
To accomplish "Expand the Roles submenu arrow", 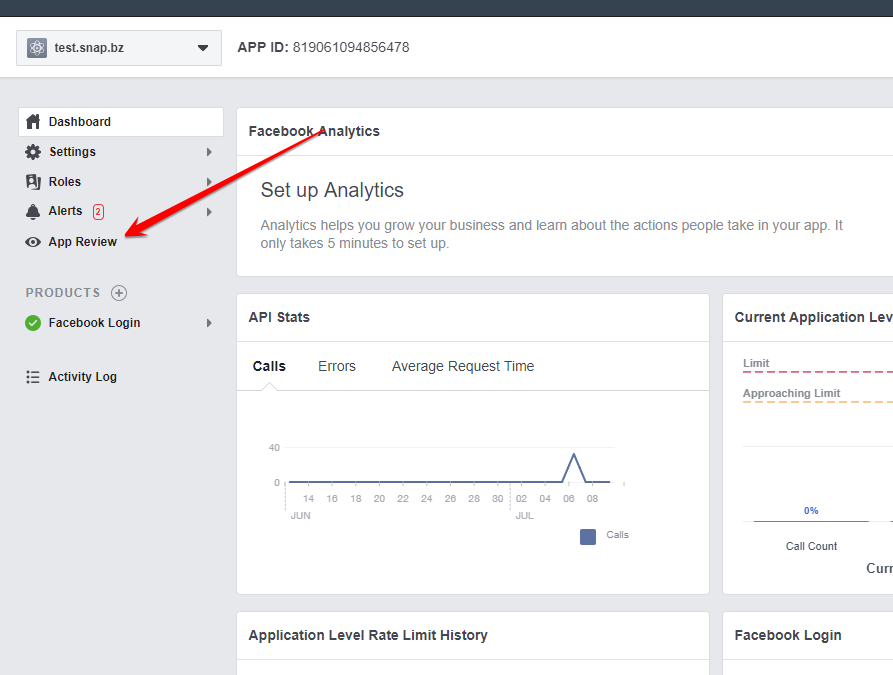I will tap(209, 182).
